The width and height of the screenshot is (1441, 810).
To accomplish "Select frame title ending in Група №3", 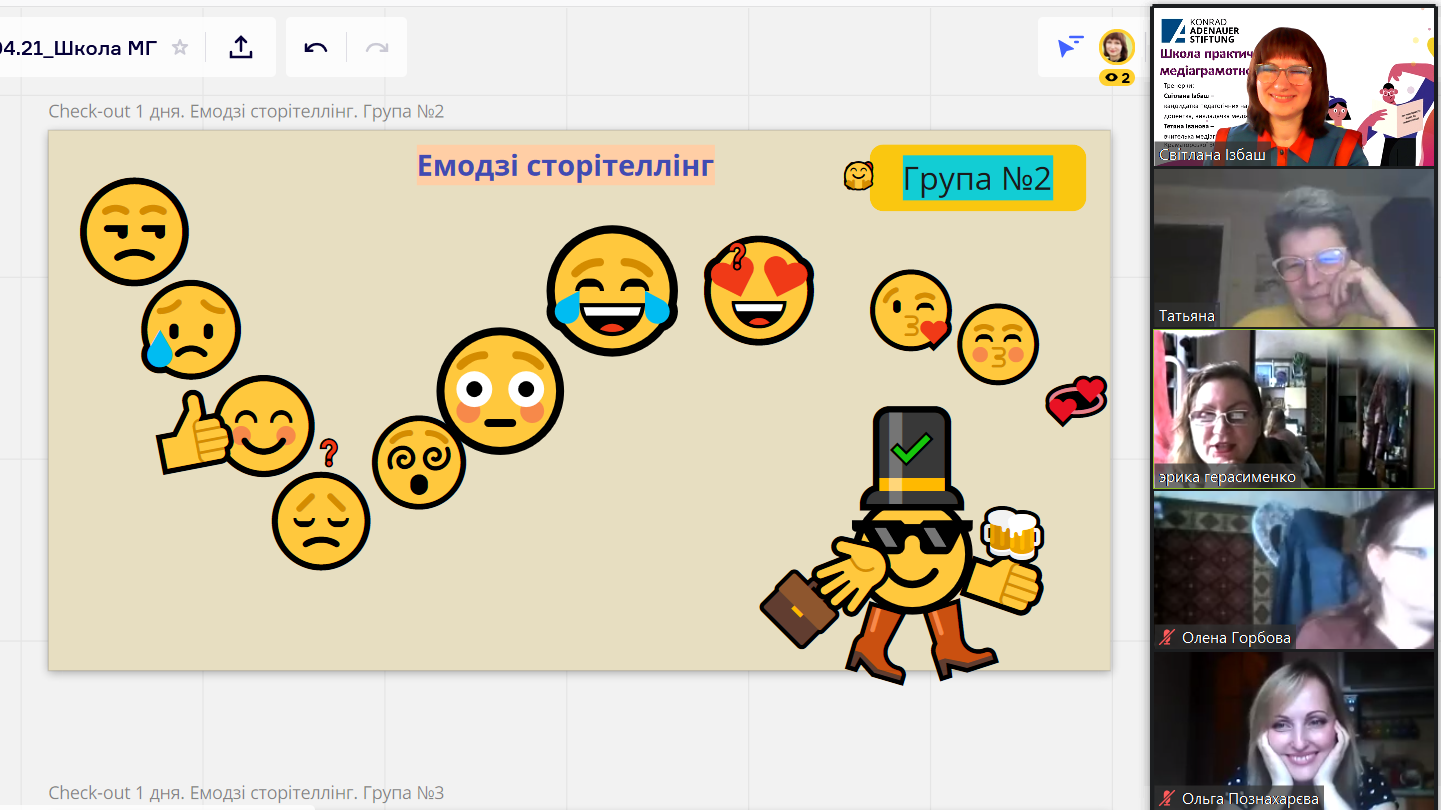I will pyautogui.click(x=246, y=793).
